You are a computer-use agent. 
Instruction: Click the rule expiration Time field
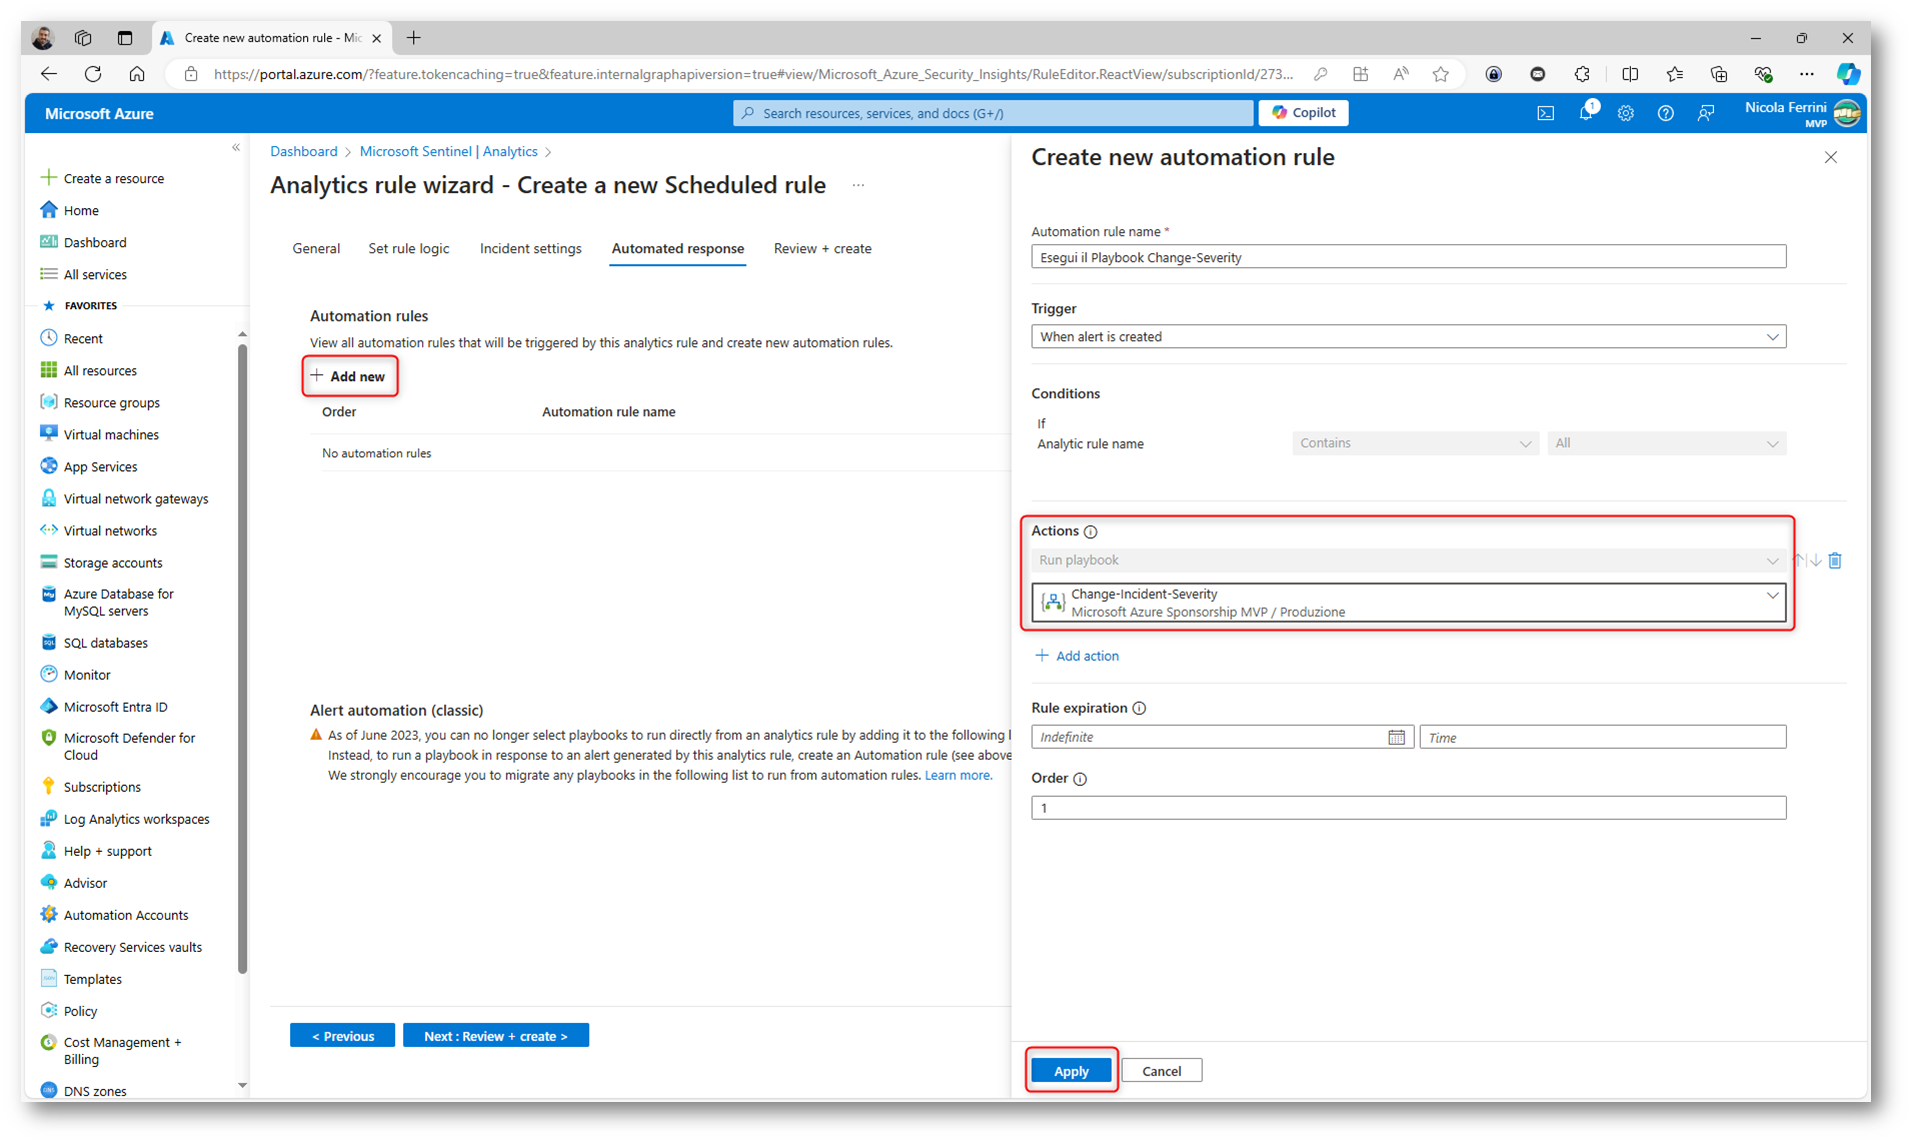(x=1602, y=737)
